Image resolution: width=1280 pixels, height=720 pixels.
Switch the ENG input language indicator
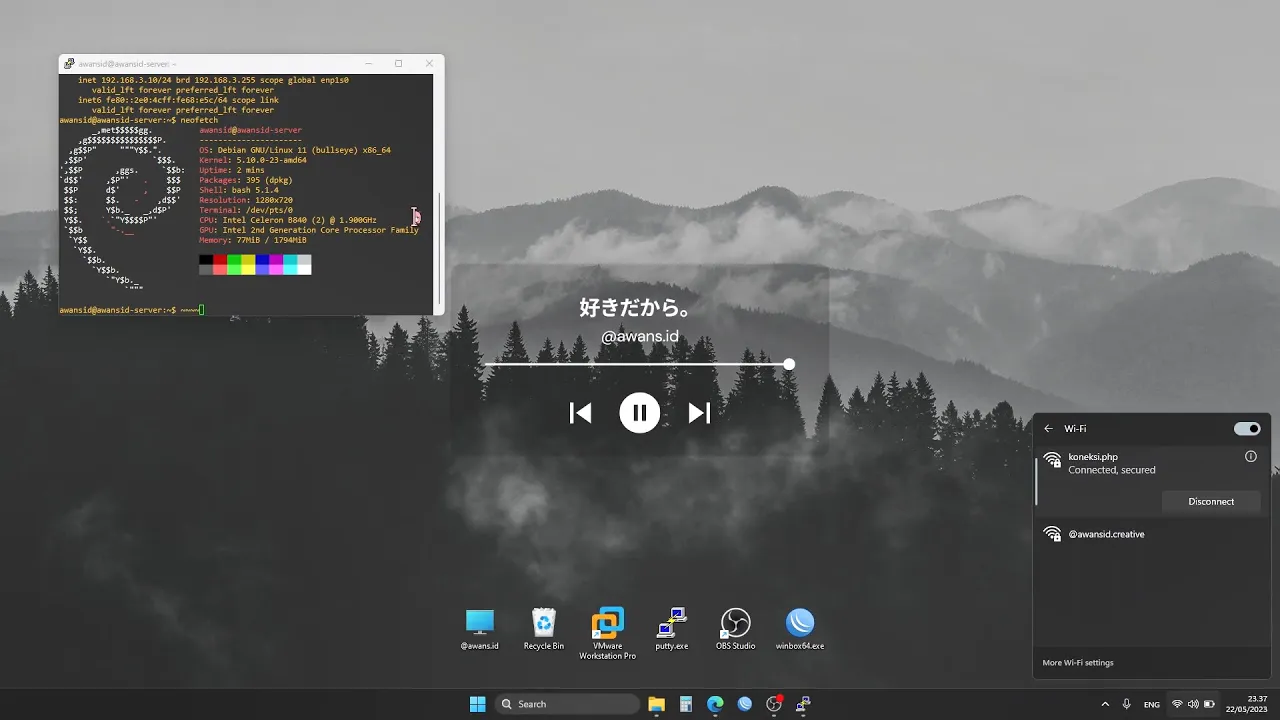pyautogui.click(x=1152, y=704)
